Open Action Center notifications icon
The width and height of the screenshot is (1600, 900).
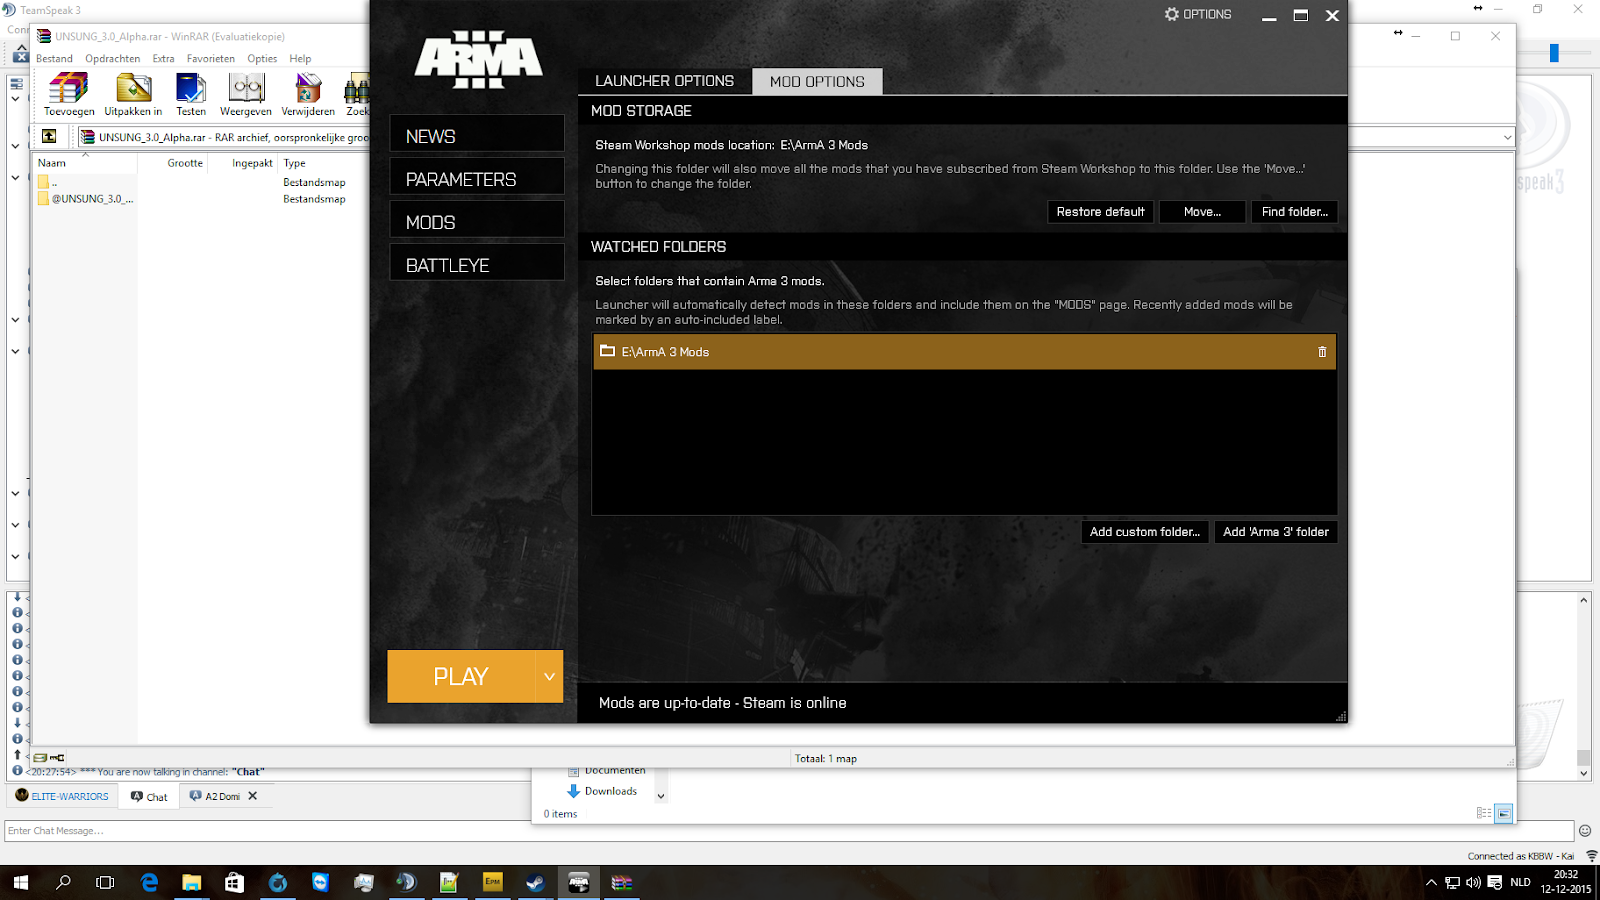pos(1495,882)
